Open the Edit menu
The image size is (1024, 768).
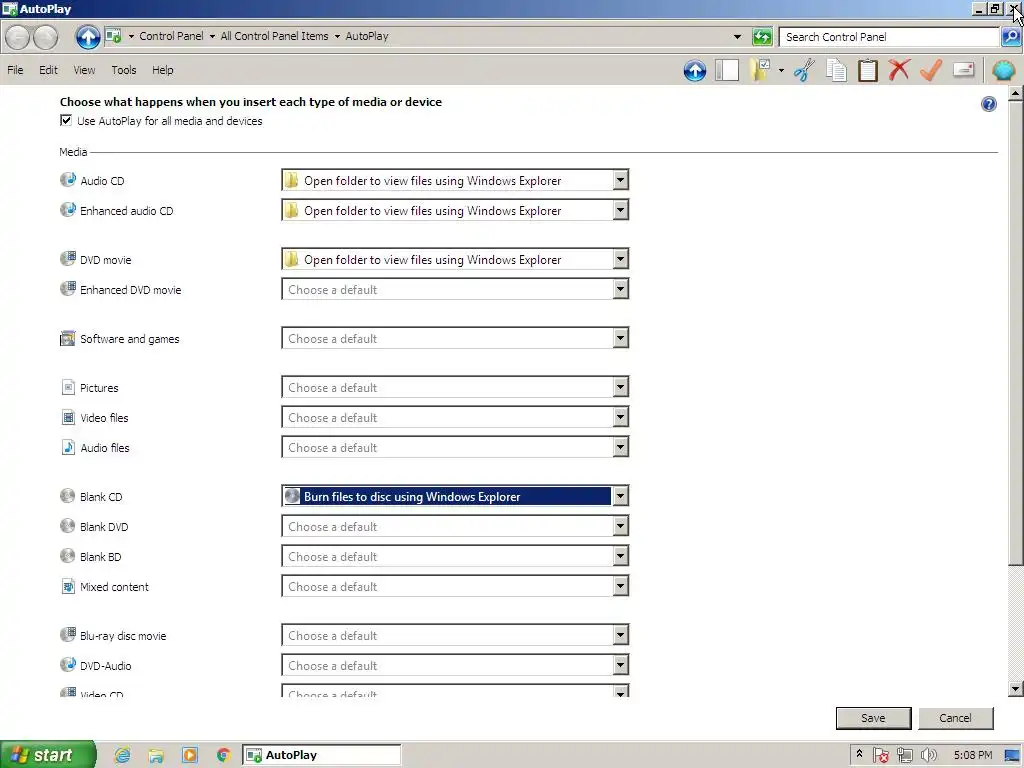coord(48,70)
